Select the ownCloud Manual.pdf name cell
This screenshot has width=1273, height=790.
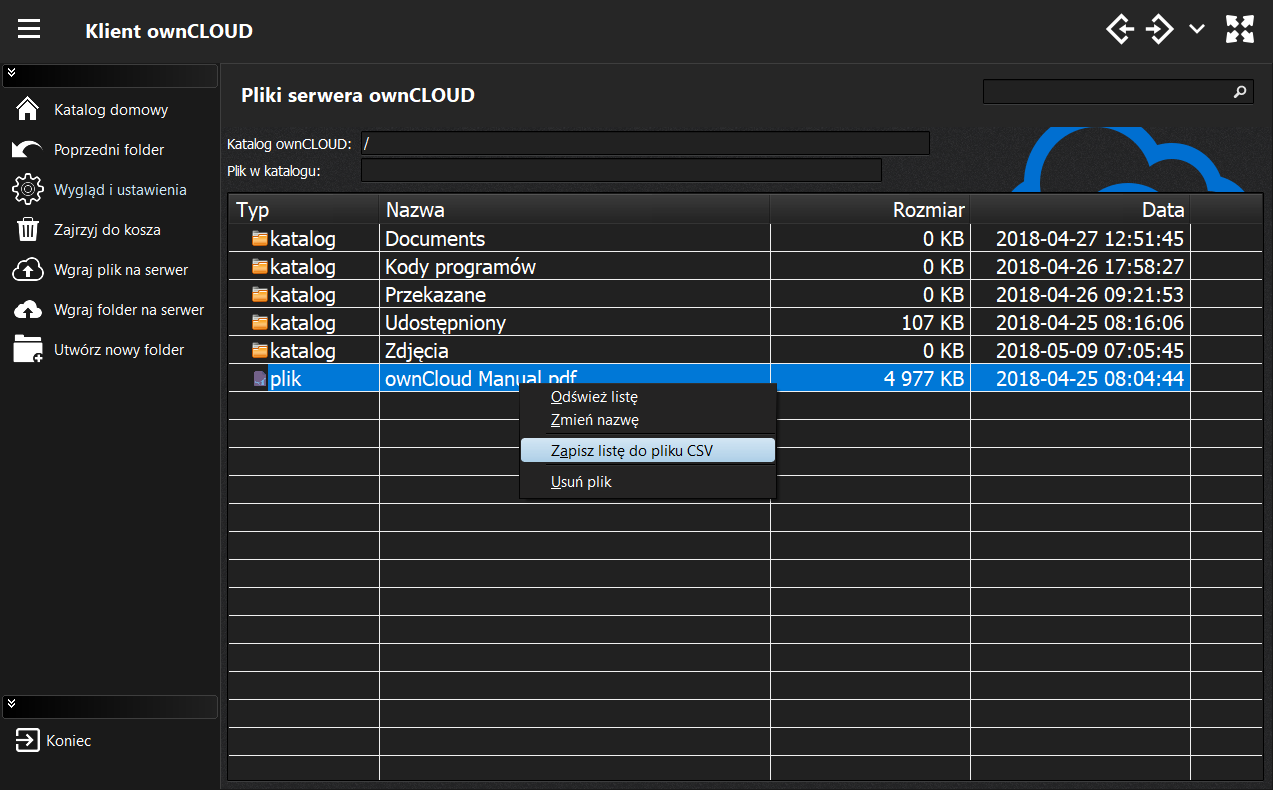(x=575, y=378)
